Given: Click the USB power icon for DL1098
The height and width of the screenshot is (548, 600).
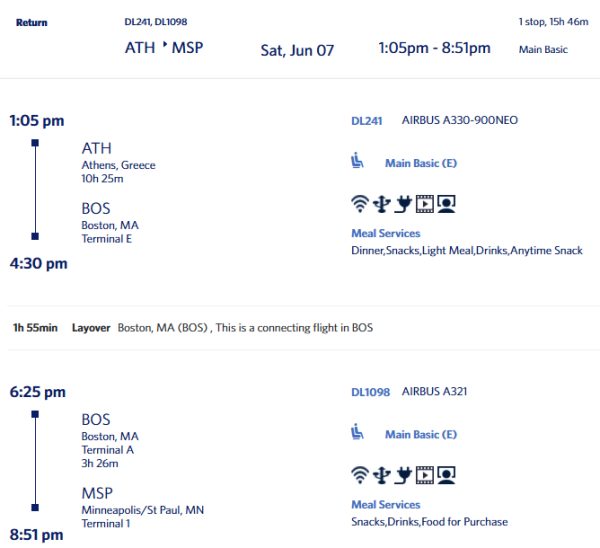Looking at the screenshot, I should pyautogui.click(x=382, y=475).
